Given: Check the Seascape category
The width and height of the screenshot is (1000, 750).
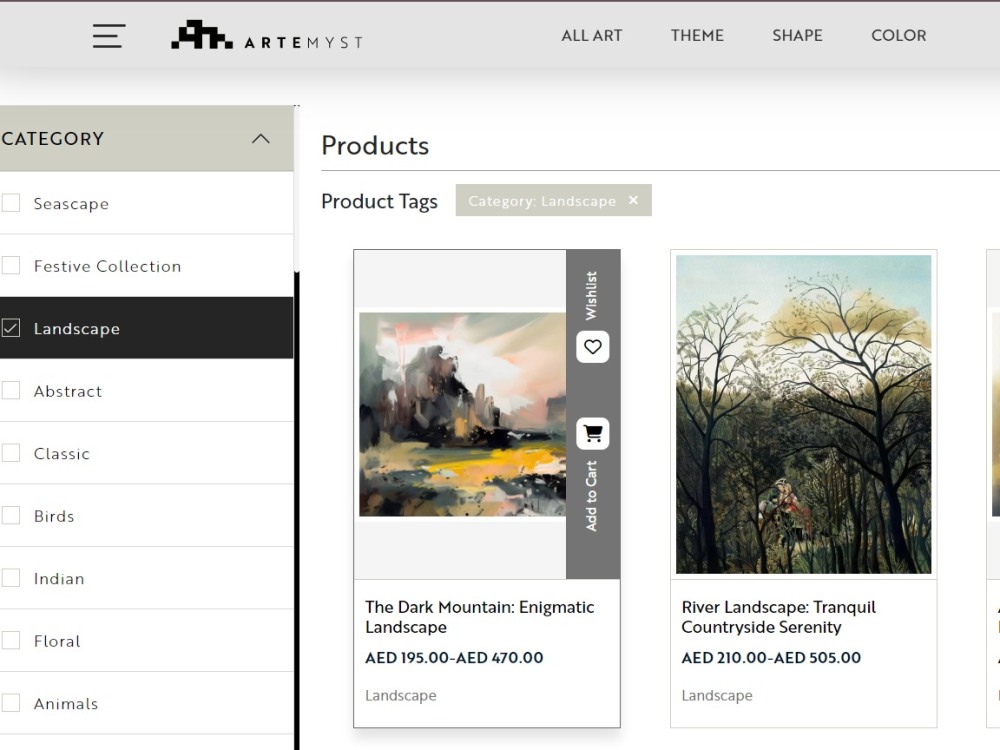Looking at the screenshot, I should [x=11, y=203].
